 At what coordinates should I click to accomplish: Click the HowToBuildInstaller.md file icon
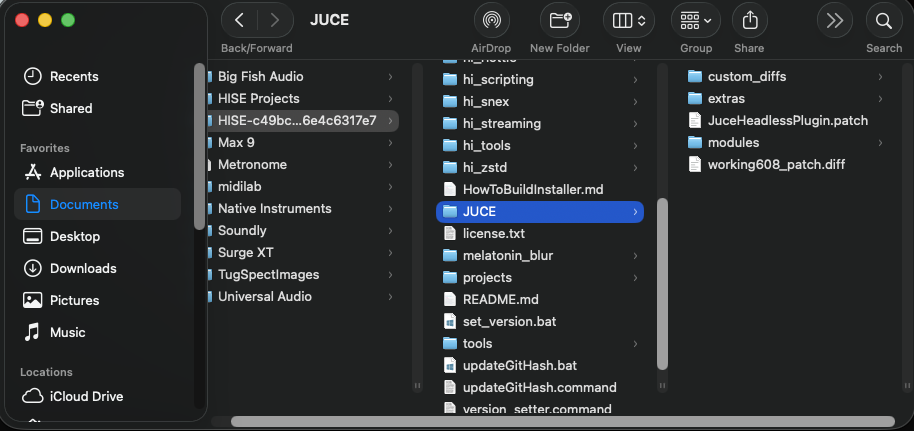click(450, 190)
